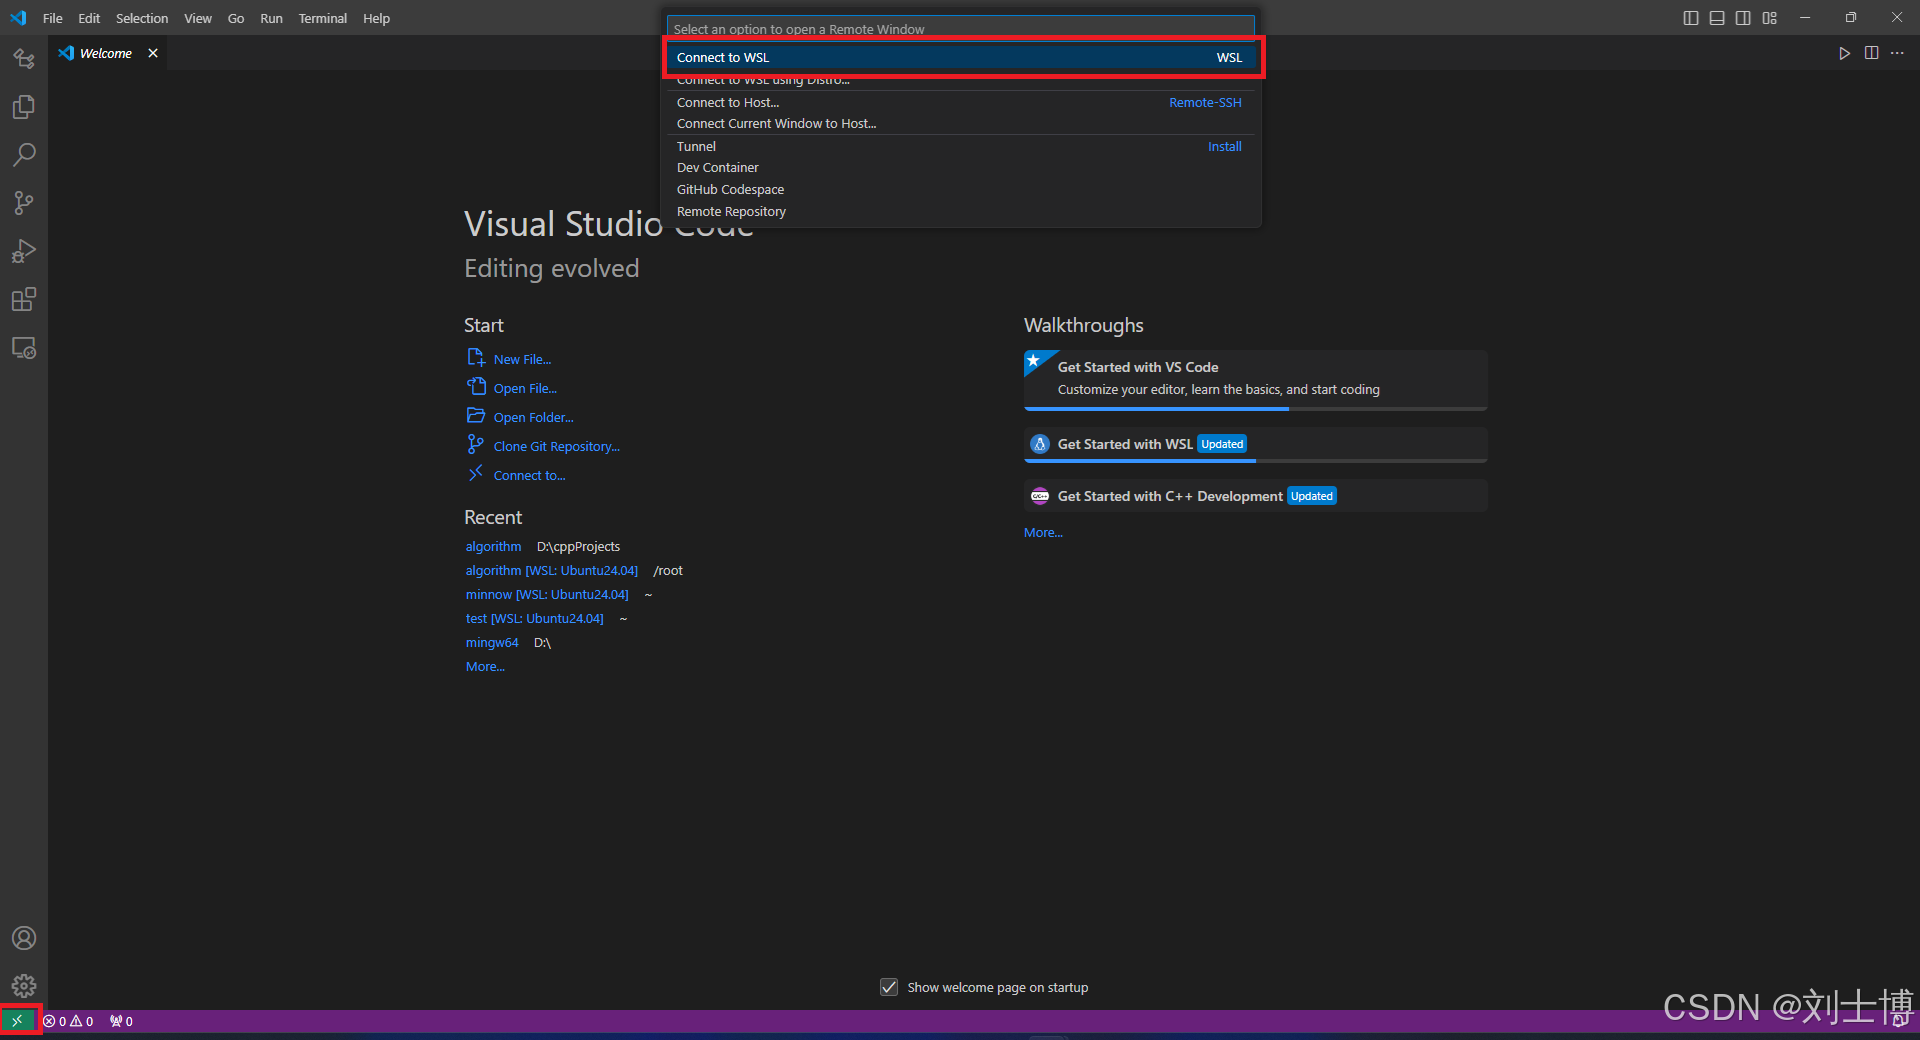This screenshot has height=1040, width=1920.
Task: Toggle Show welcome page on startup checkbox
Action: point(889,987)
